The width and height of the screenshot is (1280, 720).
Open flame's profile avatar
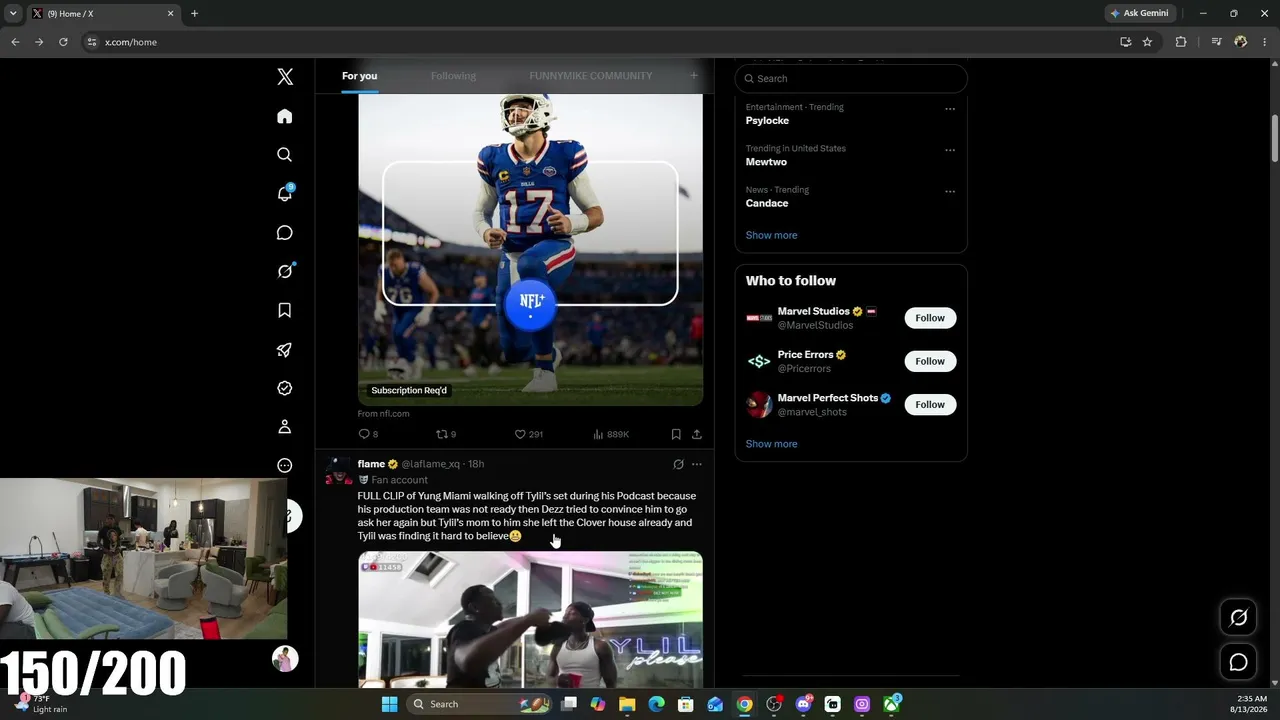click(339, 471)
